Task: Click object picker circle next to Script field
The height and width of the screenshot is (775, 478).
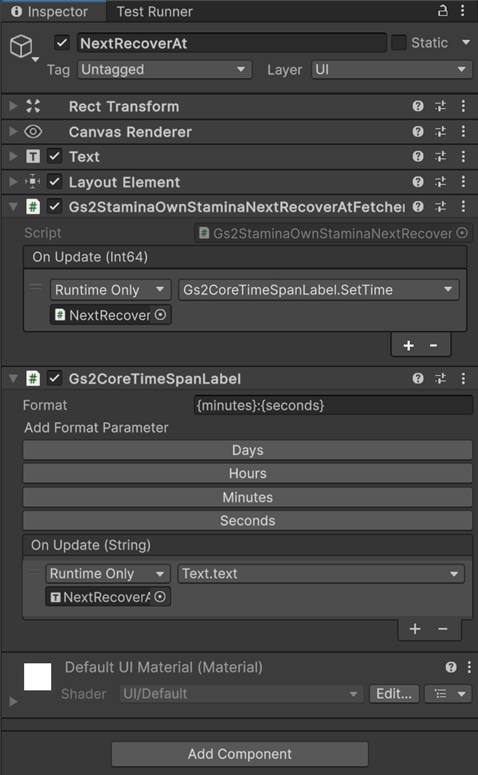Action: click(x=462, y=233)
